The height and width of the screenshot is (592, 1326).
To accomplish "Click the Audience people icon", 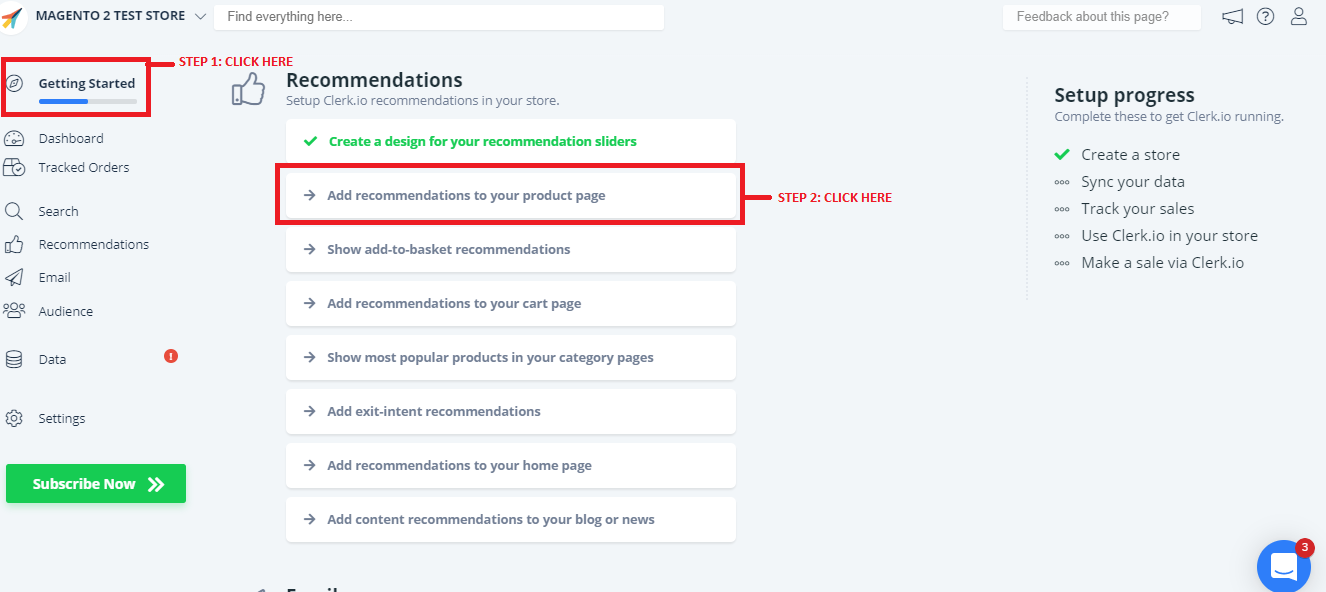I will click(x=14, y=311).
